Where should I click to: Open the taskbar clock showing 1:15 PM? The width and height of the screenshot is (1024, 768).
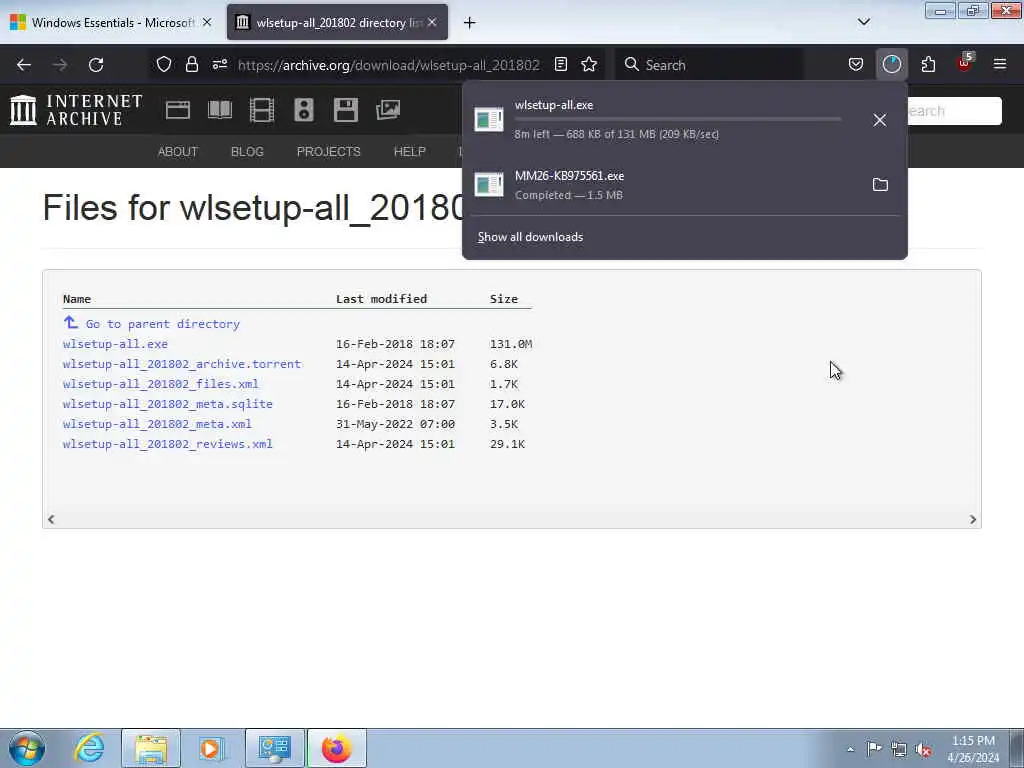point(973,748)
